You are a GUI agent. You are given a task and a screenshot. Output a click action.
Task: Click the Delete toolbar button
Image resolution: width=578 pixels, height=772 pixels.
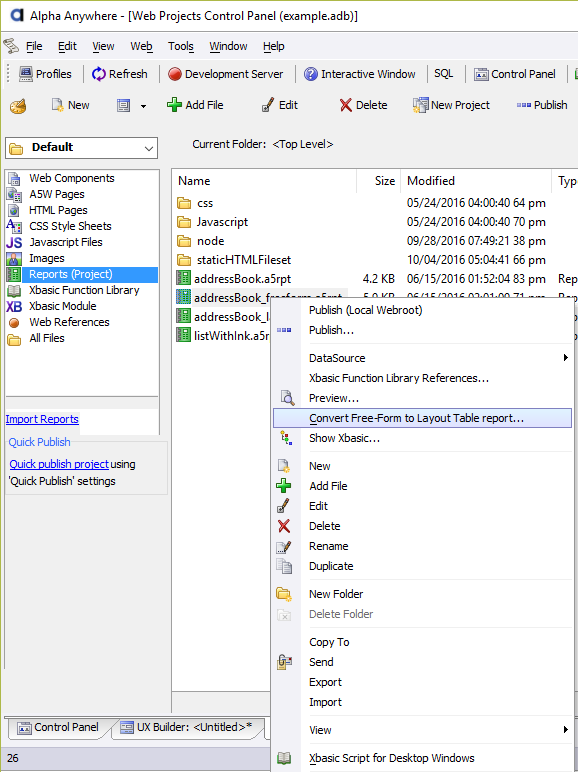coord(363,105)
